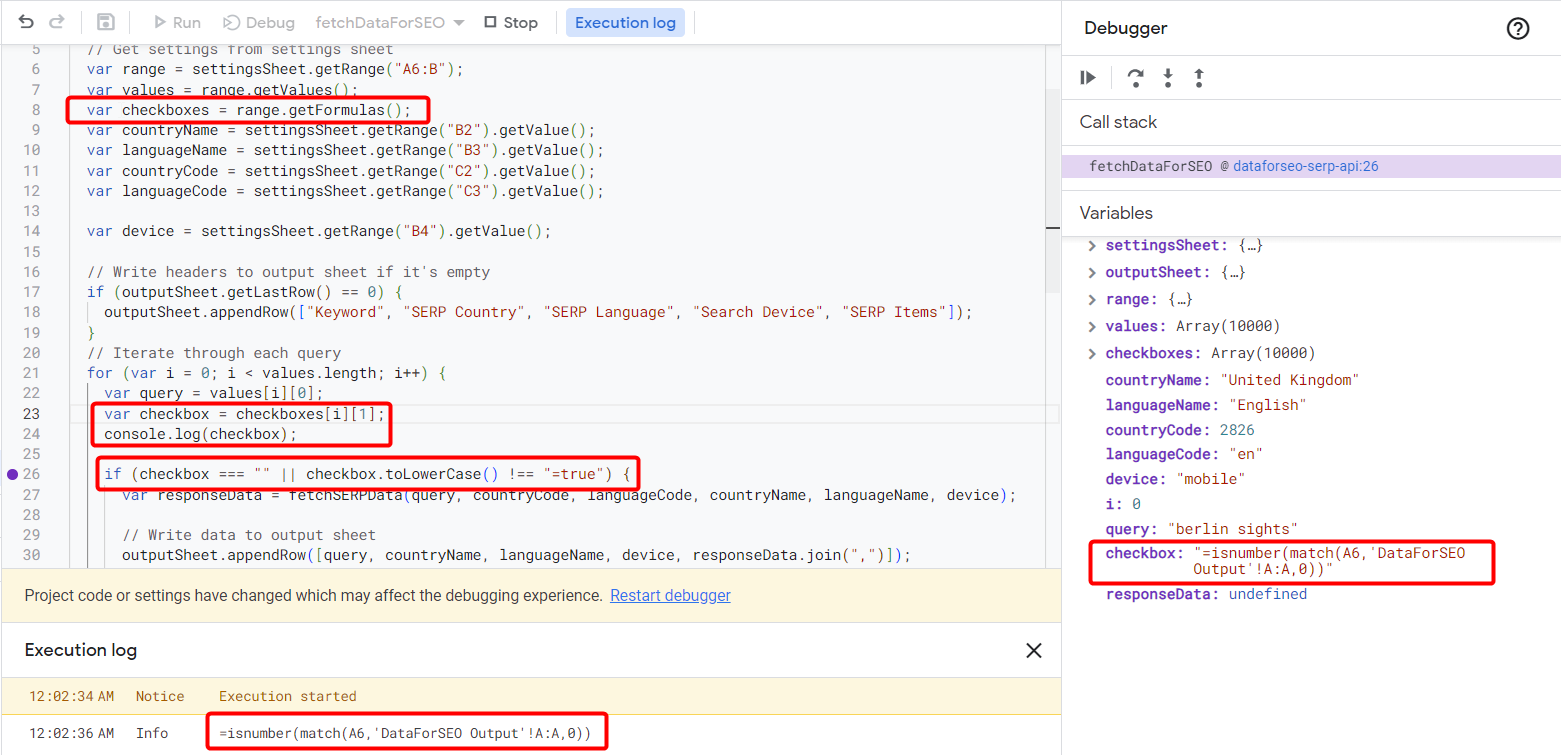1561x755 pixels.
Task: Open debugger help question mark icon
Action: pos(1517,29)
